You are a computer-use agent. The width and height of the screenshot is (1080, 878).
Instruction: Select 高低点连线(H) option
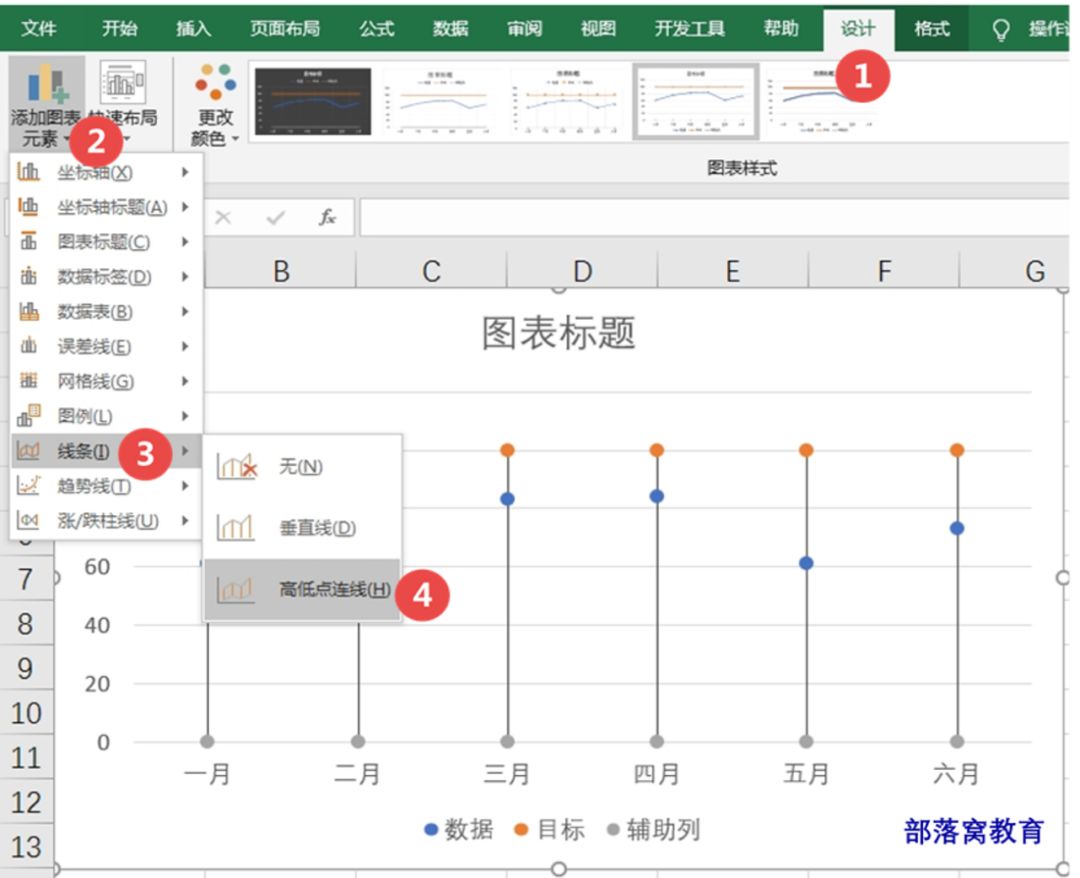(x=302, y=589)
